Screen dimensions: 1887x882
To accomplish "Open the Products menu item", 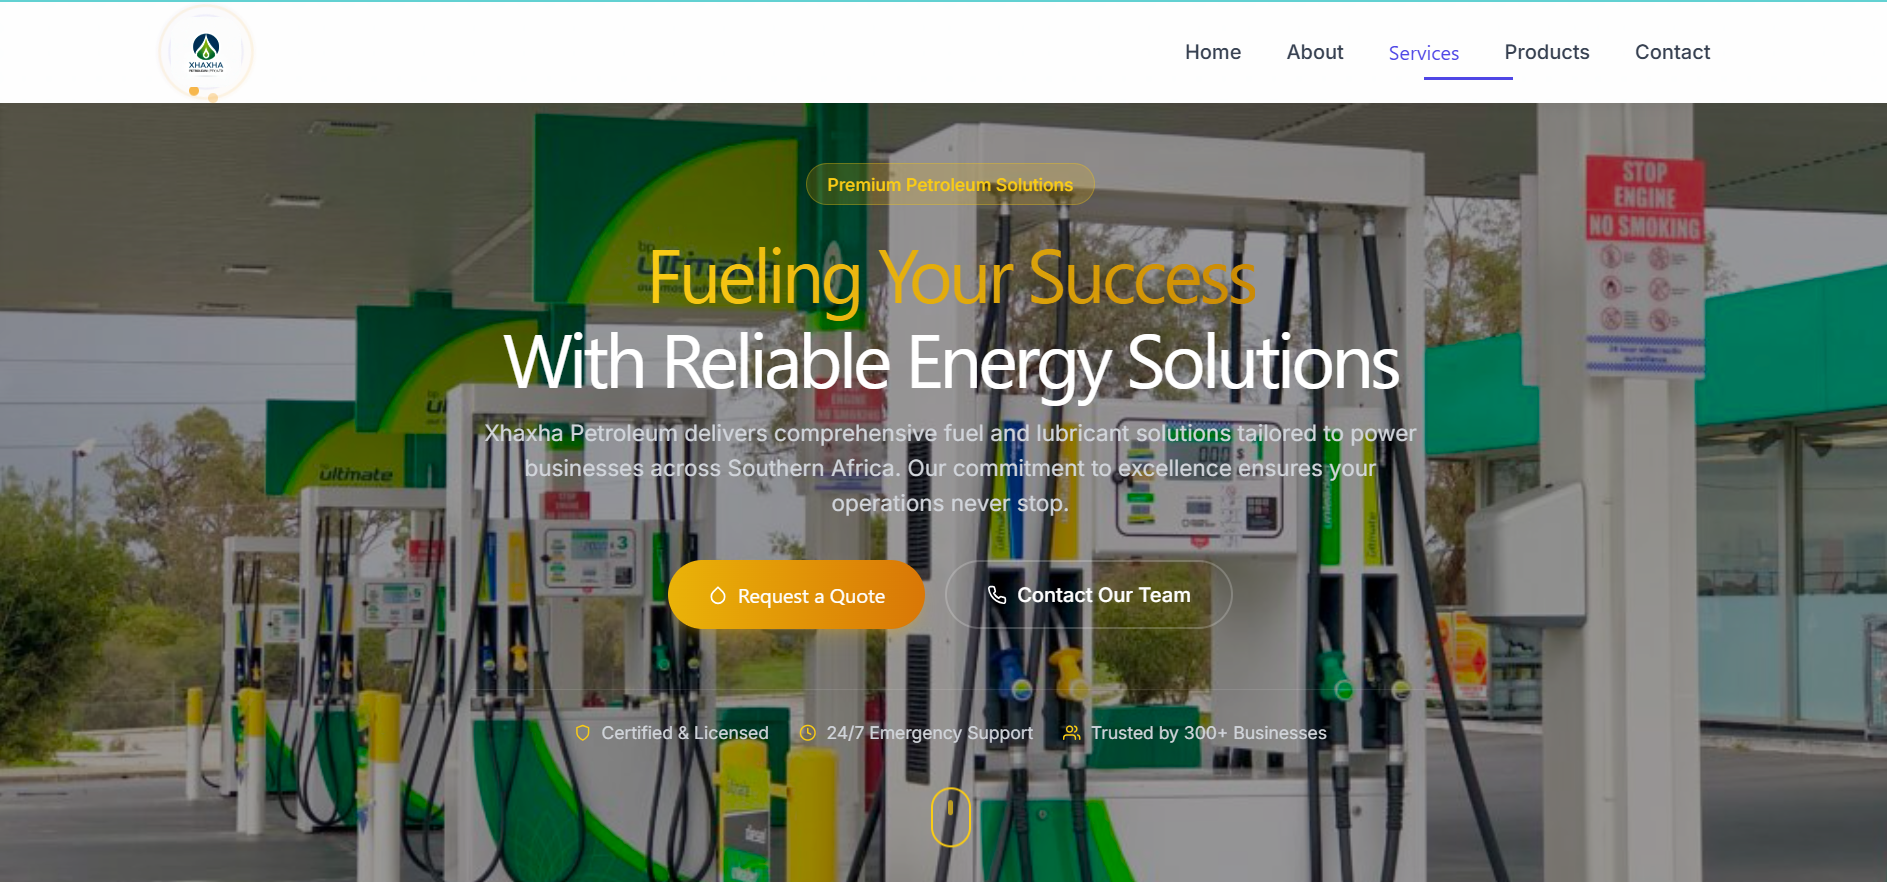I will [1547, 52].
